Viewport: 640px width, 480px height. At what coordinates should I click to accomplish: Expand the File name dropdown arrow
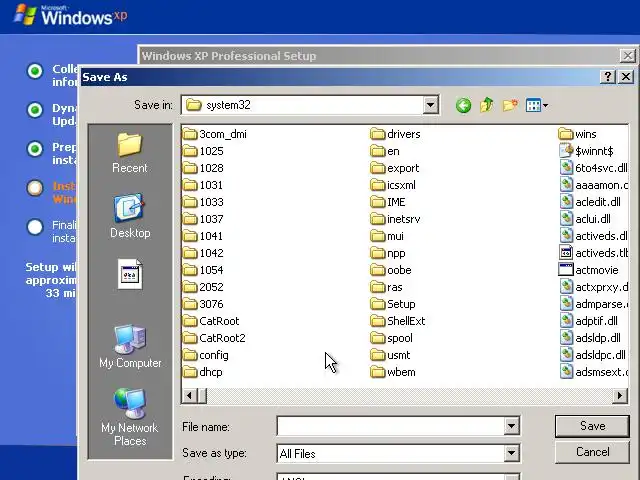coord(511,427)
